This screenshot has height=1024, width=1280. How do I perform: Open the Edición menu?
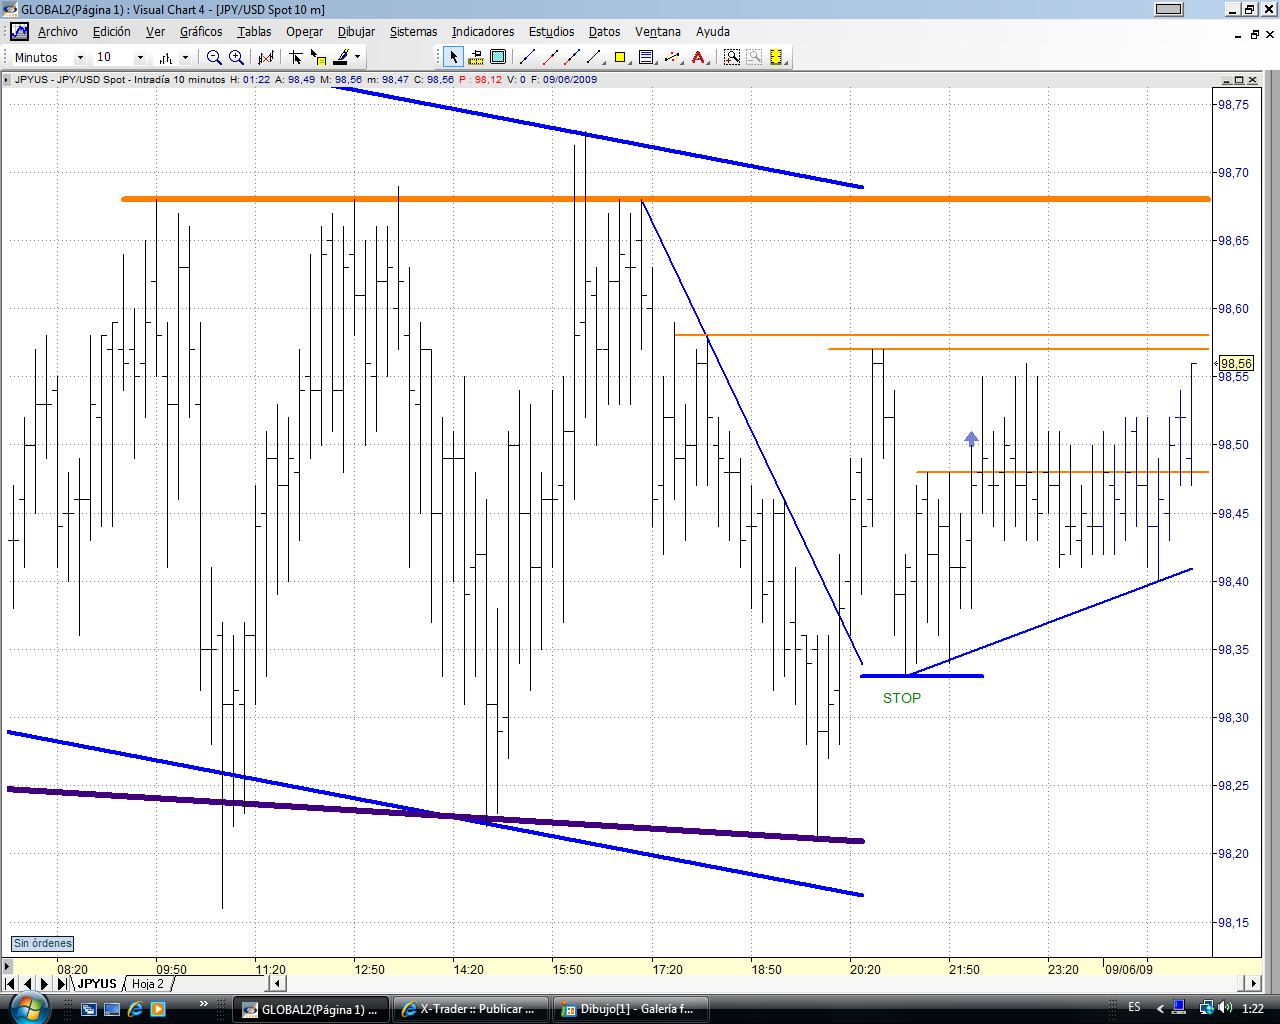coord(112,32)
